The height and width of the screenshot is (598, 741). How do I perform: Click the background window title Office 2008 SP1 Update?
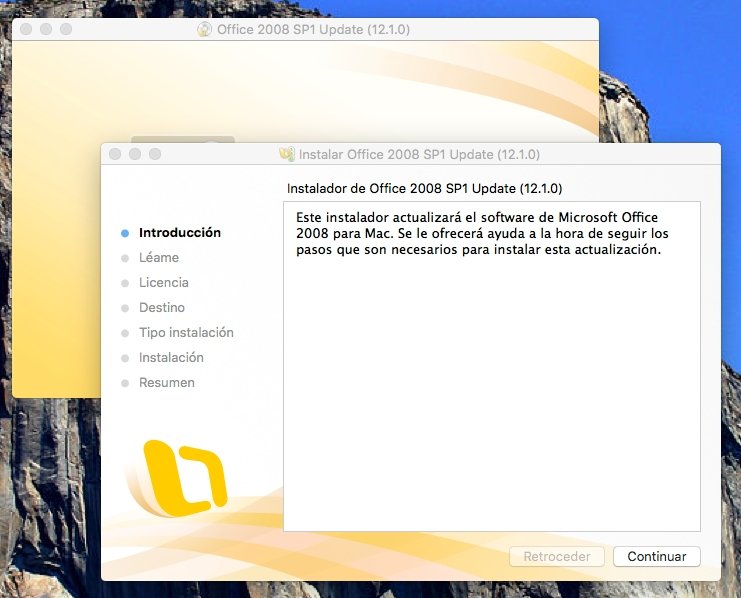tap(313, 30)
